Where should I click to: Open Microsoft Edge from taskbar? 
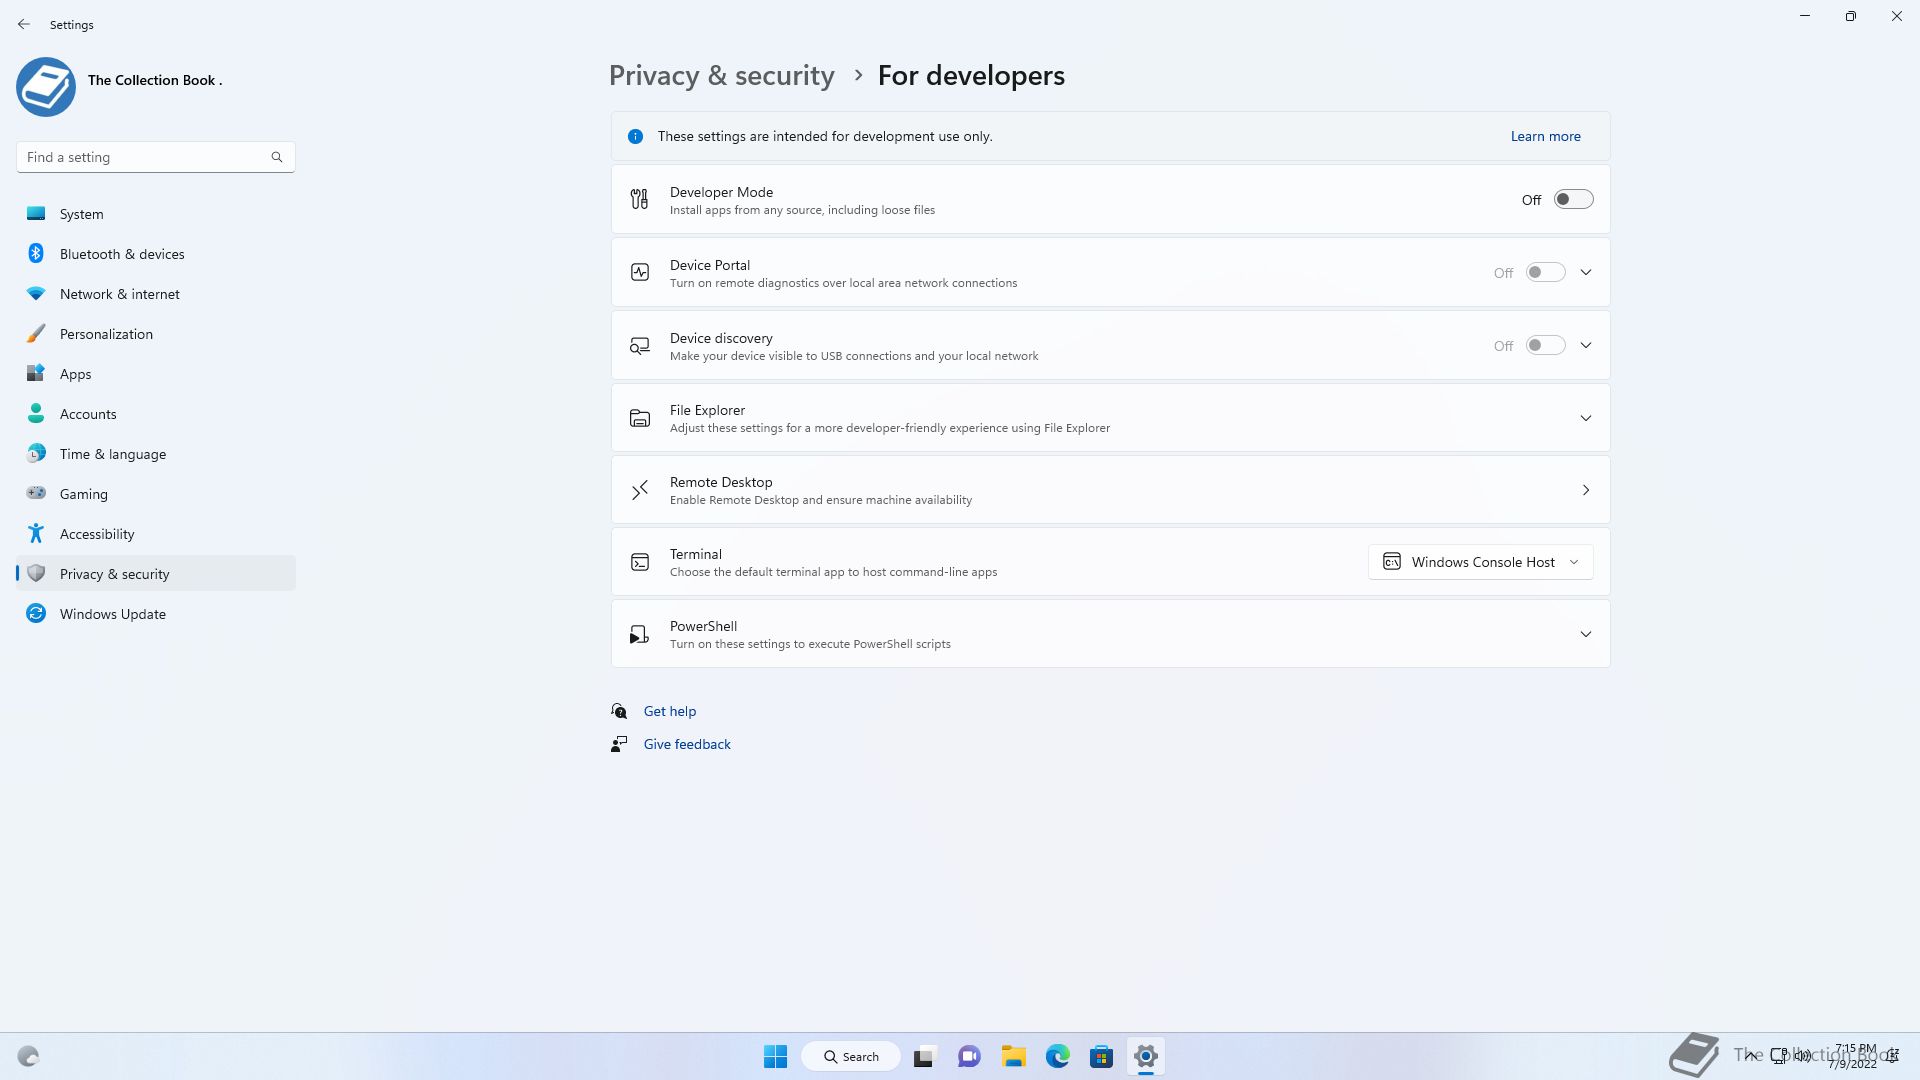tap(1057, 1056)
